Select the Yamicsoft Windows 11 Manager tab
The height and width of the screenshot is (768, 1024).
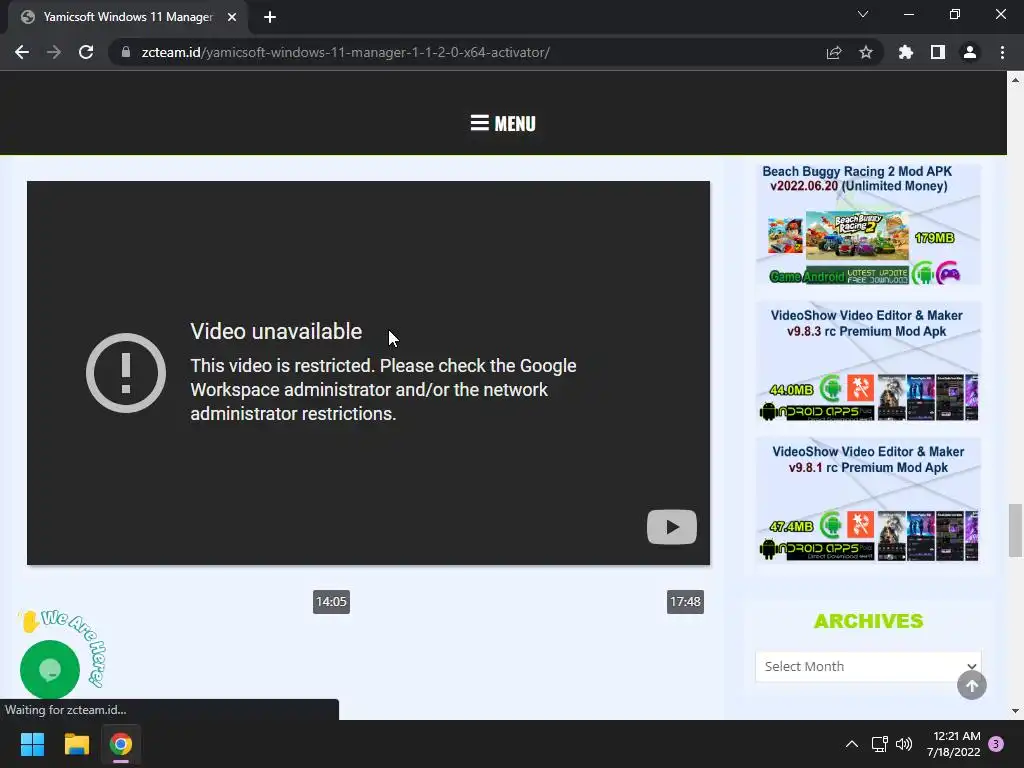coord(127,17)
